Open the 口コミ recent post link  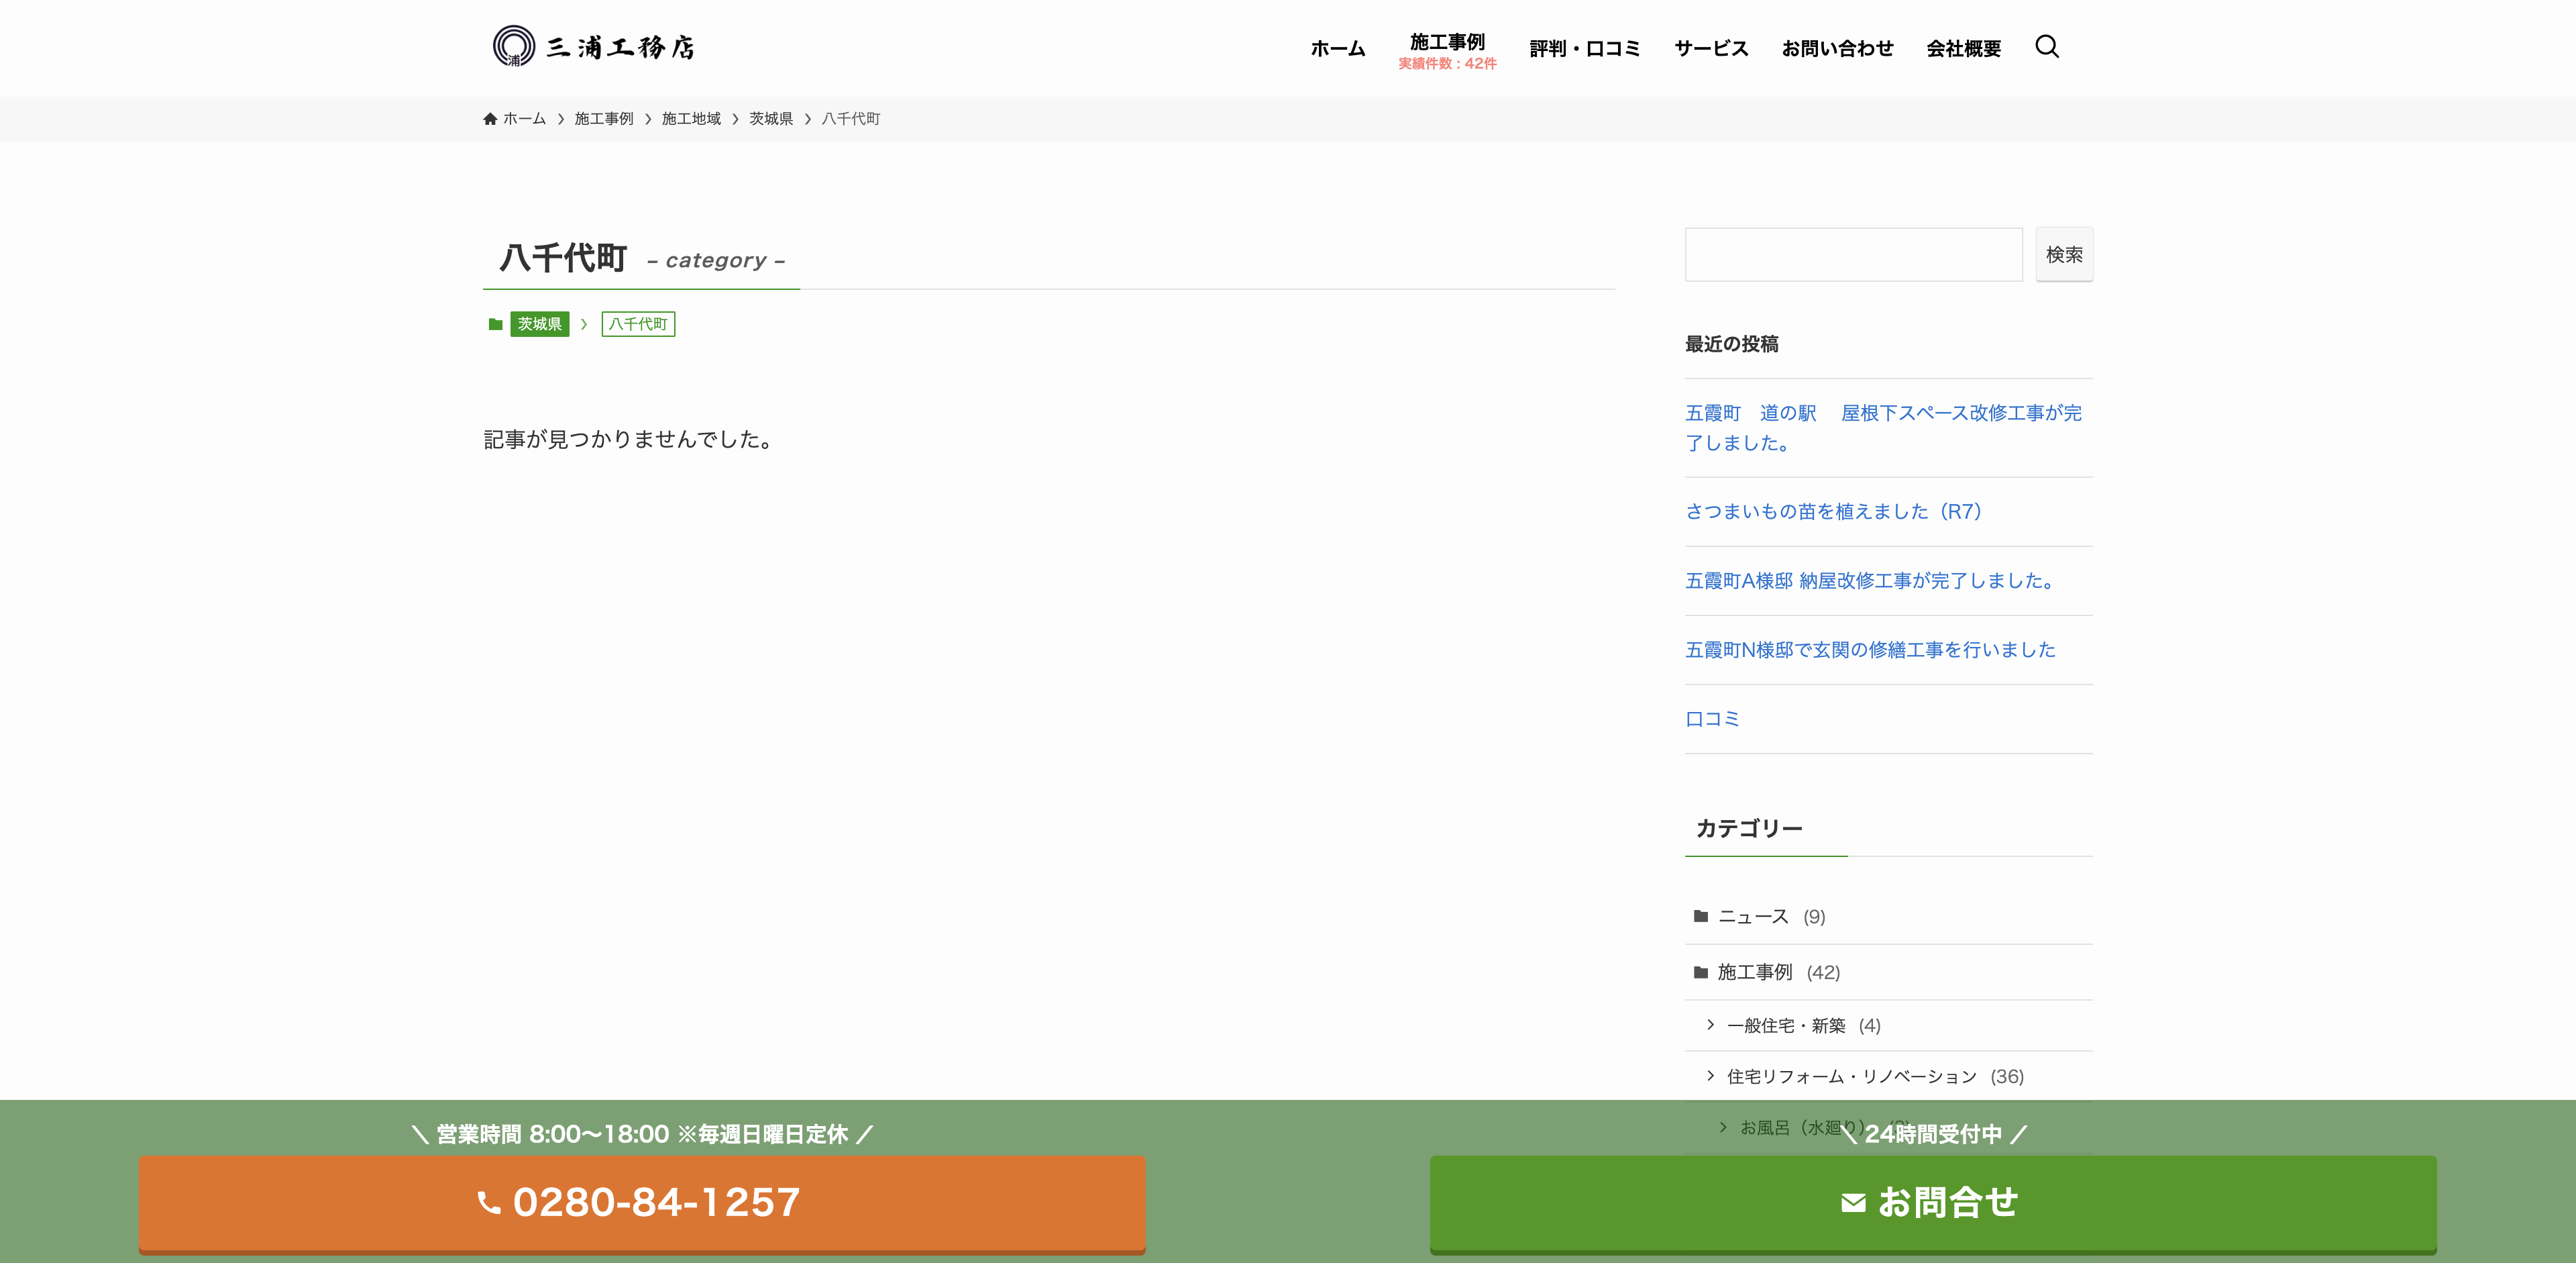pyautogui.click(x=1712, y=718)
